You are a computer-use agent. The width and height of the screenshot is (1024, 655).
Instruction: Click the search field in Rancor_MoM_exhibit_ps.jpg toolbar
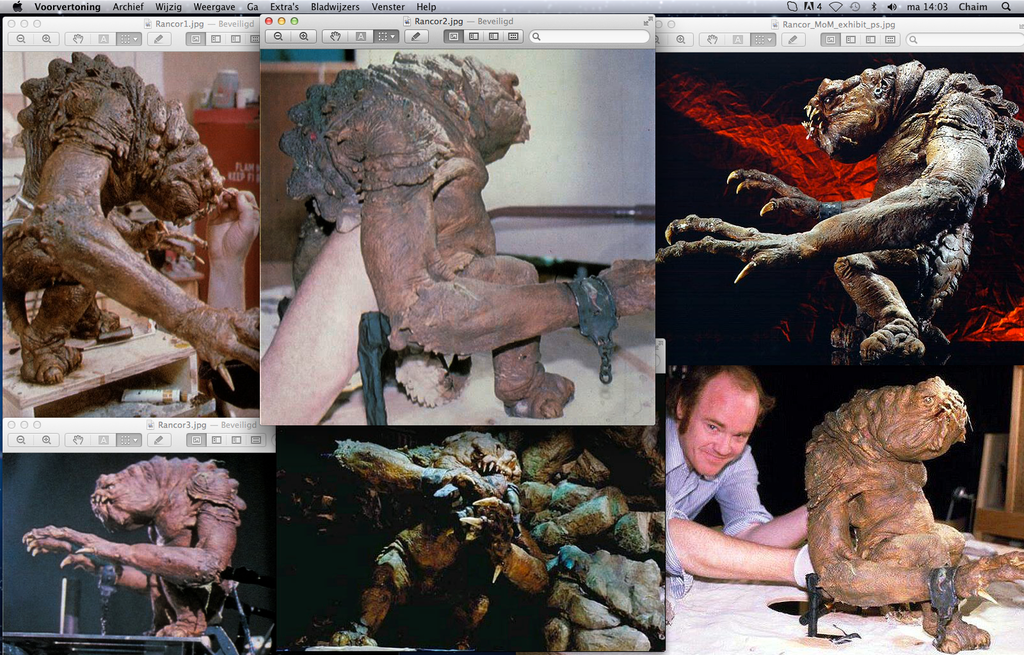tap(965, 40)
